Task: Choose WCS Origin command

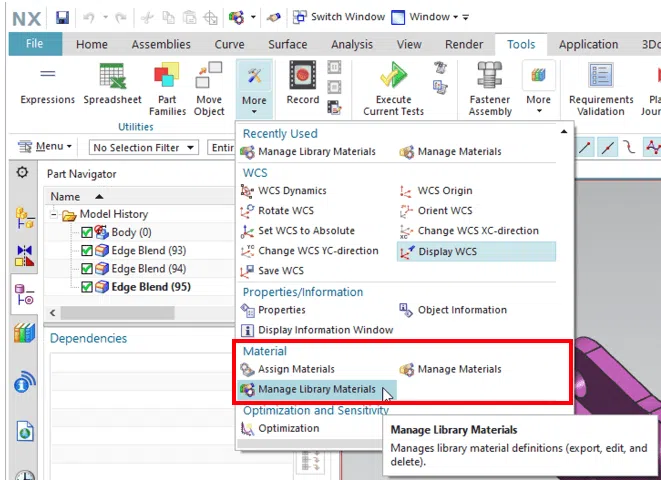Action: point(436,190)
